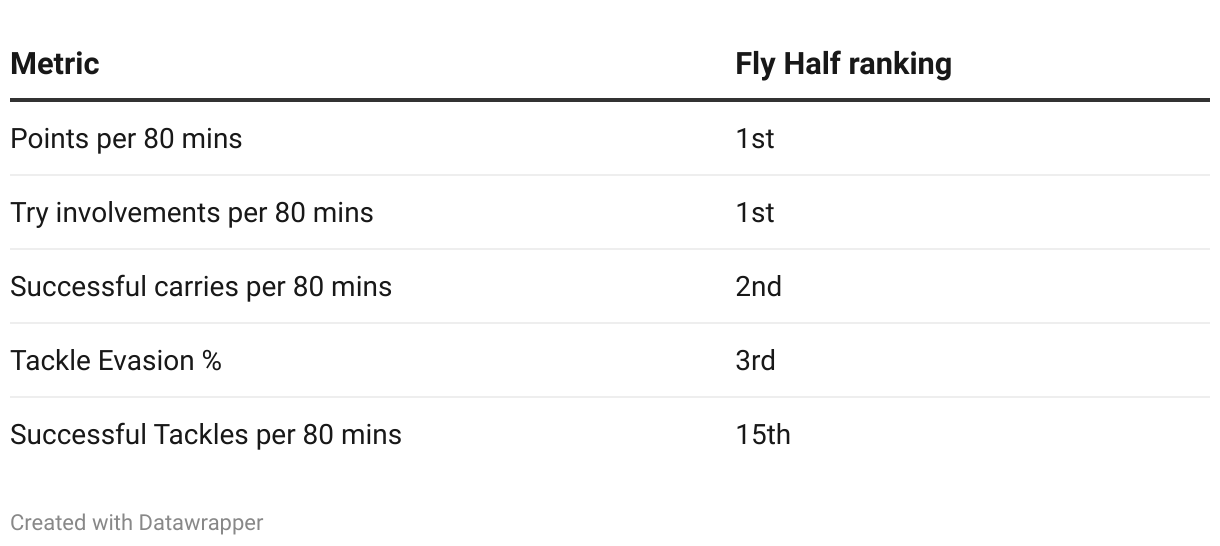1220x546 pixels.
Task: Click the 'Created with' footer text
Action: coord(71,522)
